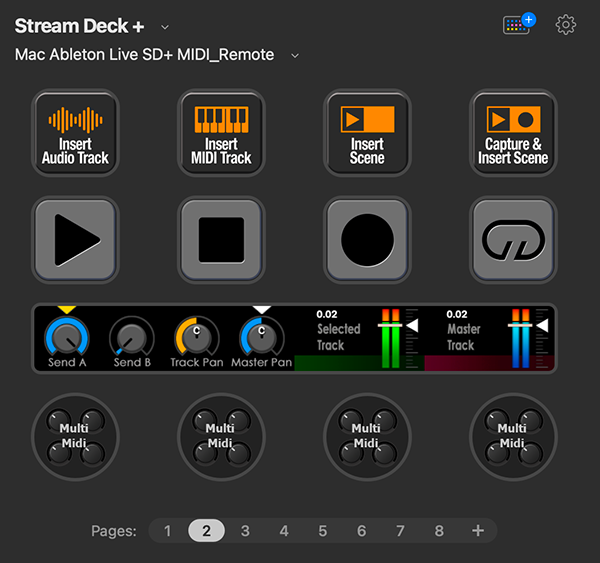The width and height of the screenshot is (600, 563).
Task: Select the Master Pan knob
Action: tap(262, 338)
